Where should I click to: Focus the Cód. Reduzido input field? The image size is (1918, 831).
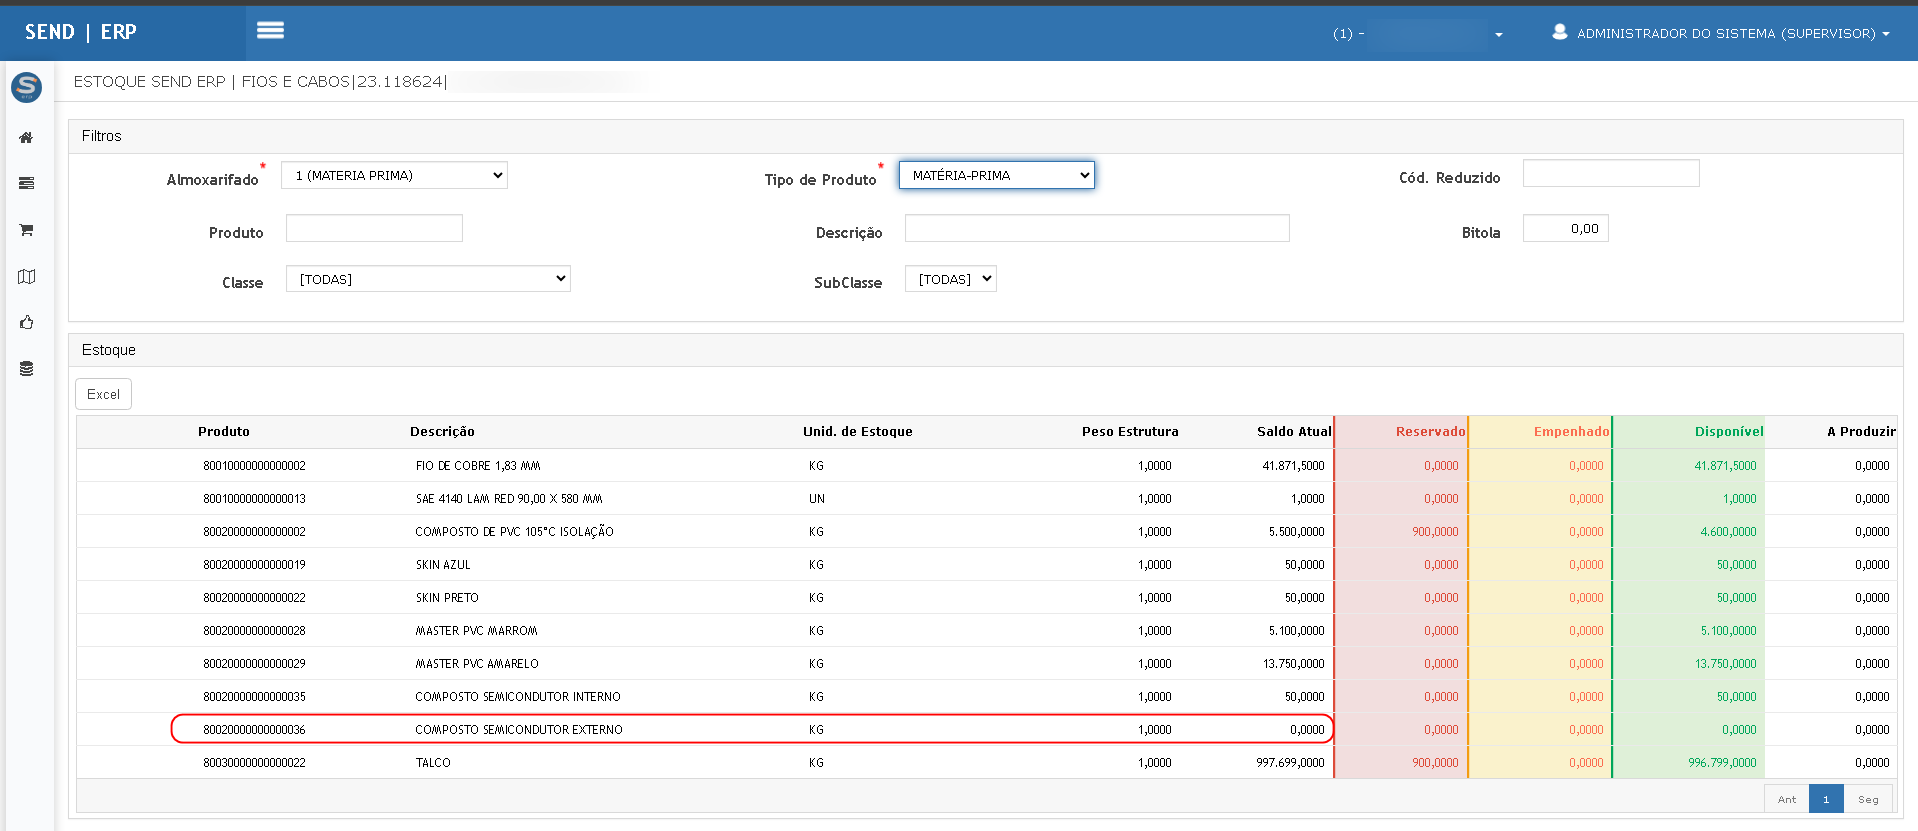tap(1610, 174)
